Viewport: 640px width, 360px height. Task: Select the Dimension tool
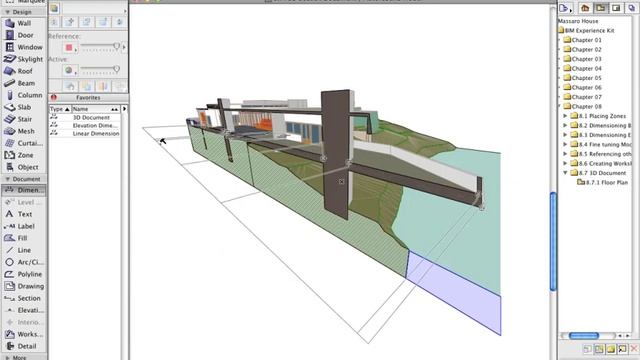tap(24, 190)
